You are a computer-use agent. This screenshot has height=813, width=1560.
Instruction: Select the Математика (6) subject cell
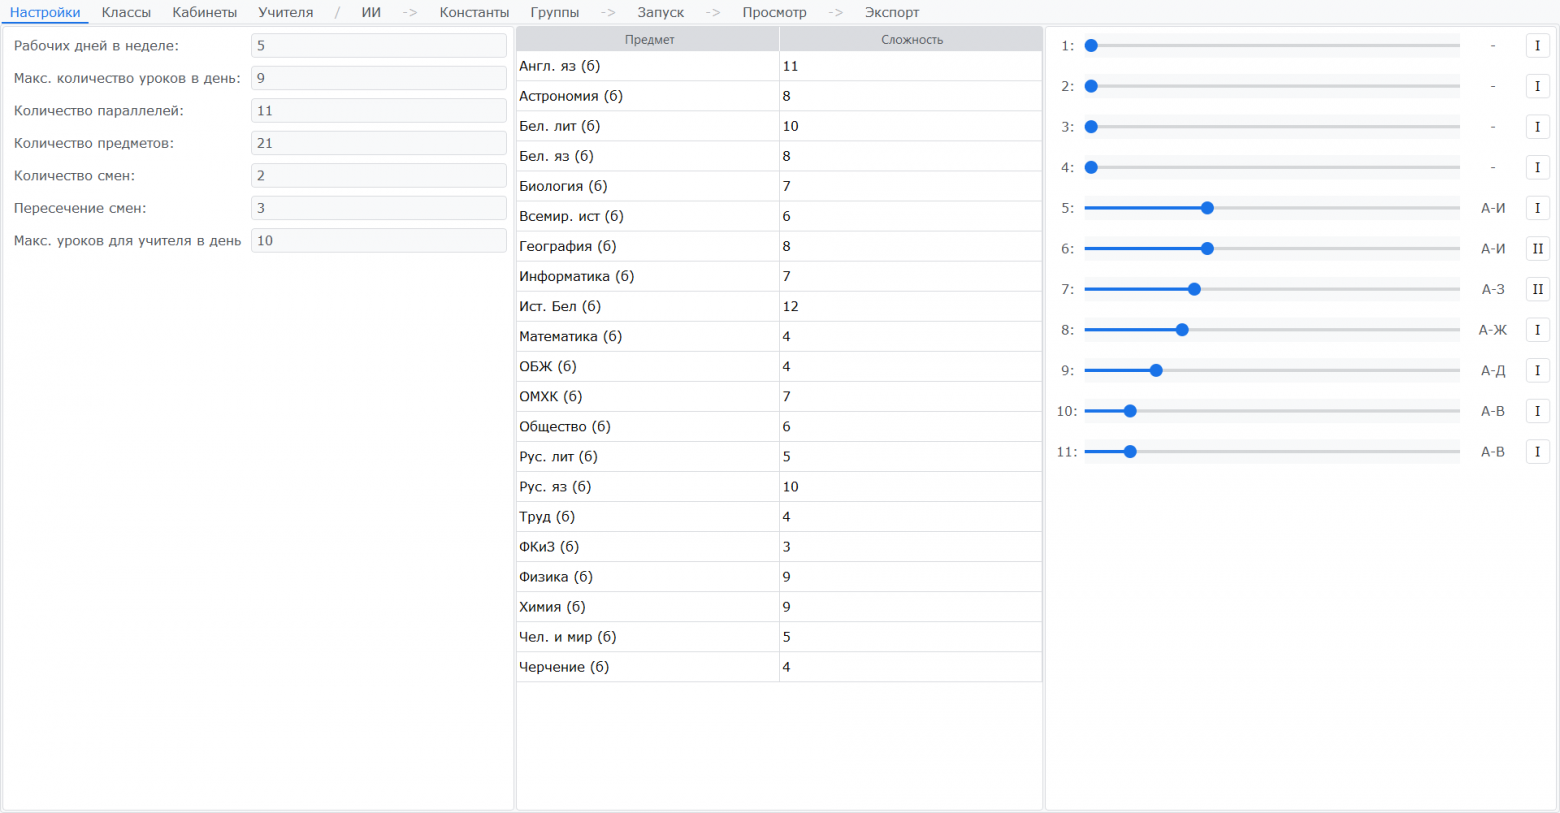648,336
